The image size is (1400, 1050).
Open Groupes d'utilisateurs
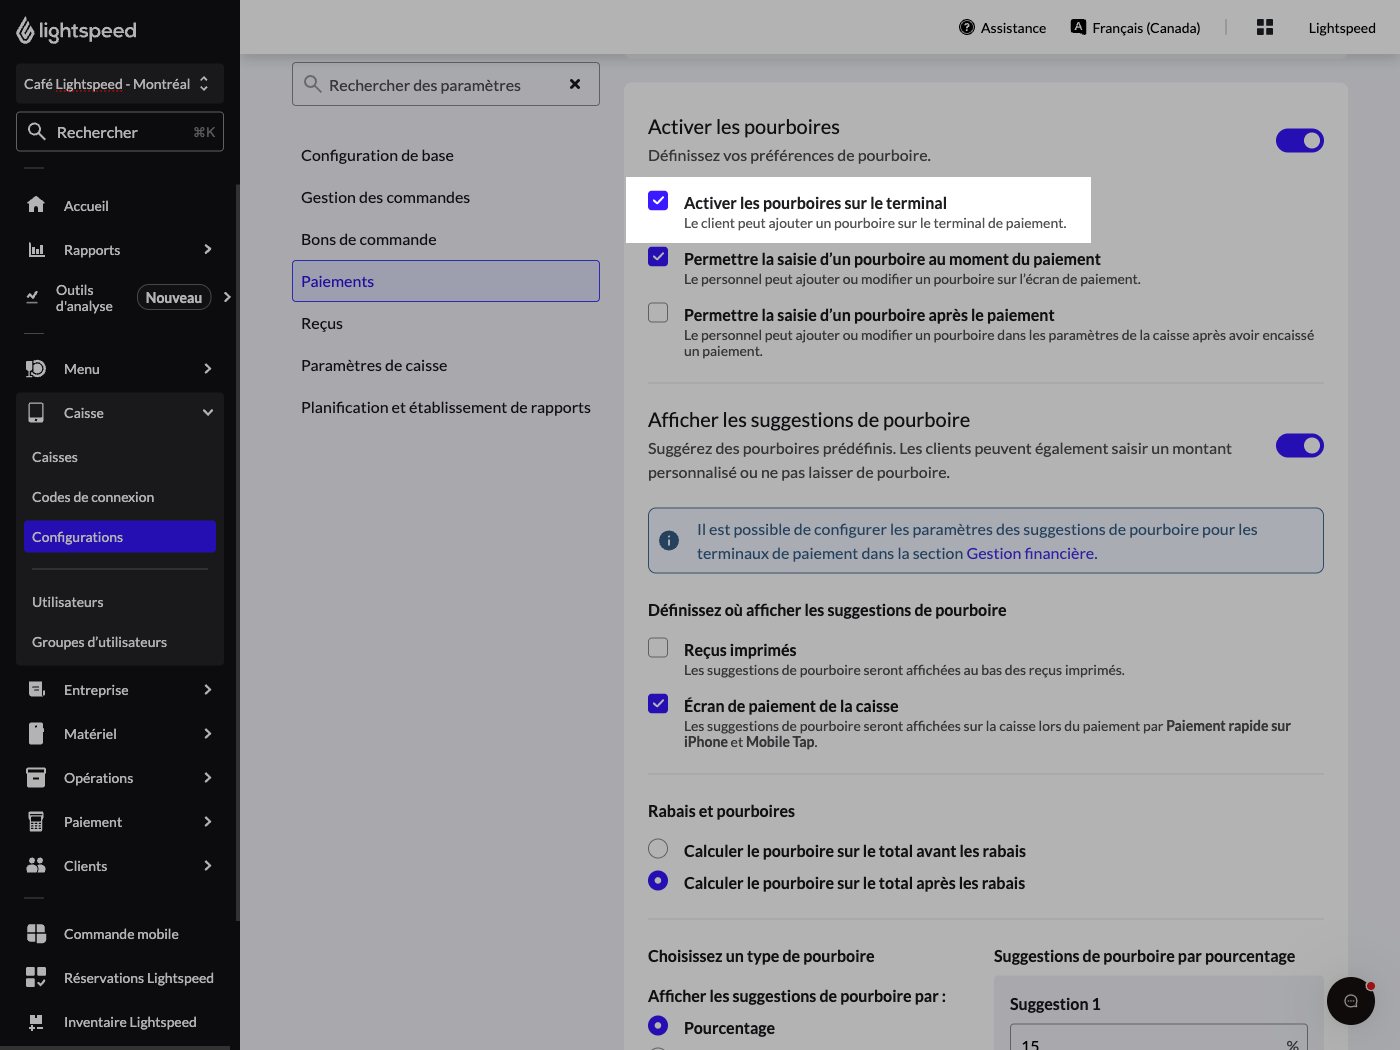pos(120,642)
